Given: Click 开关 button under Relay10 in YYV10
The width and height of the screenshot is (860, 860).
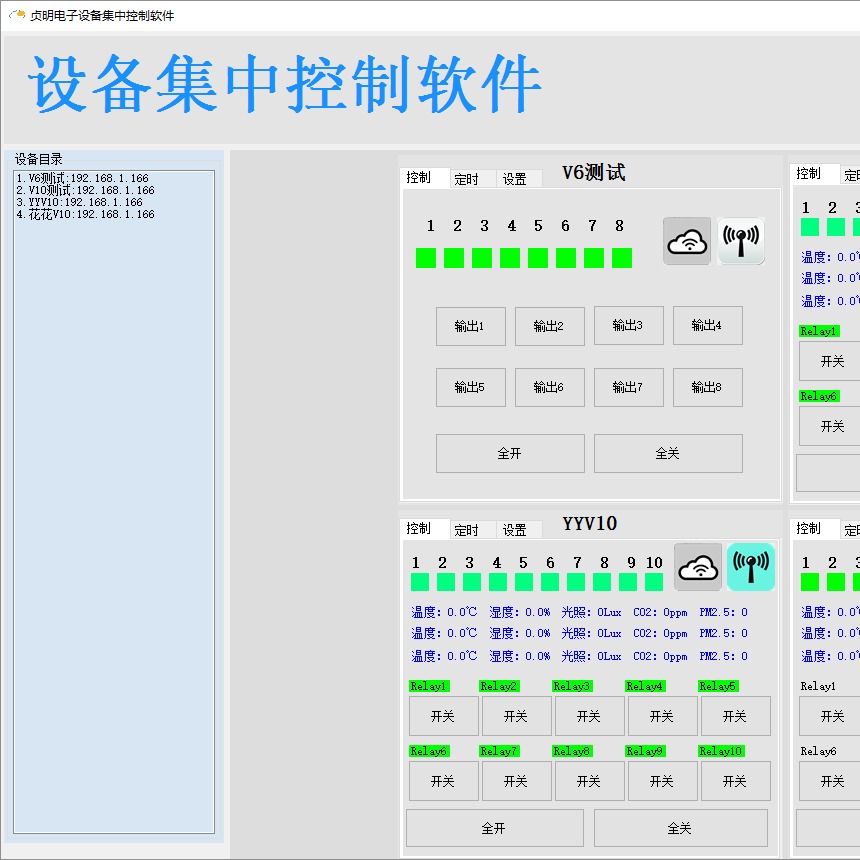Looking at the screenshot, I should tap(735, 780).
